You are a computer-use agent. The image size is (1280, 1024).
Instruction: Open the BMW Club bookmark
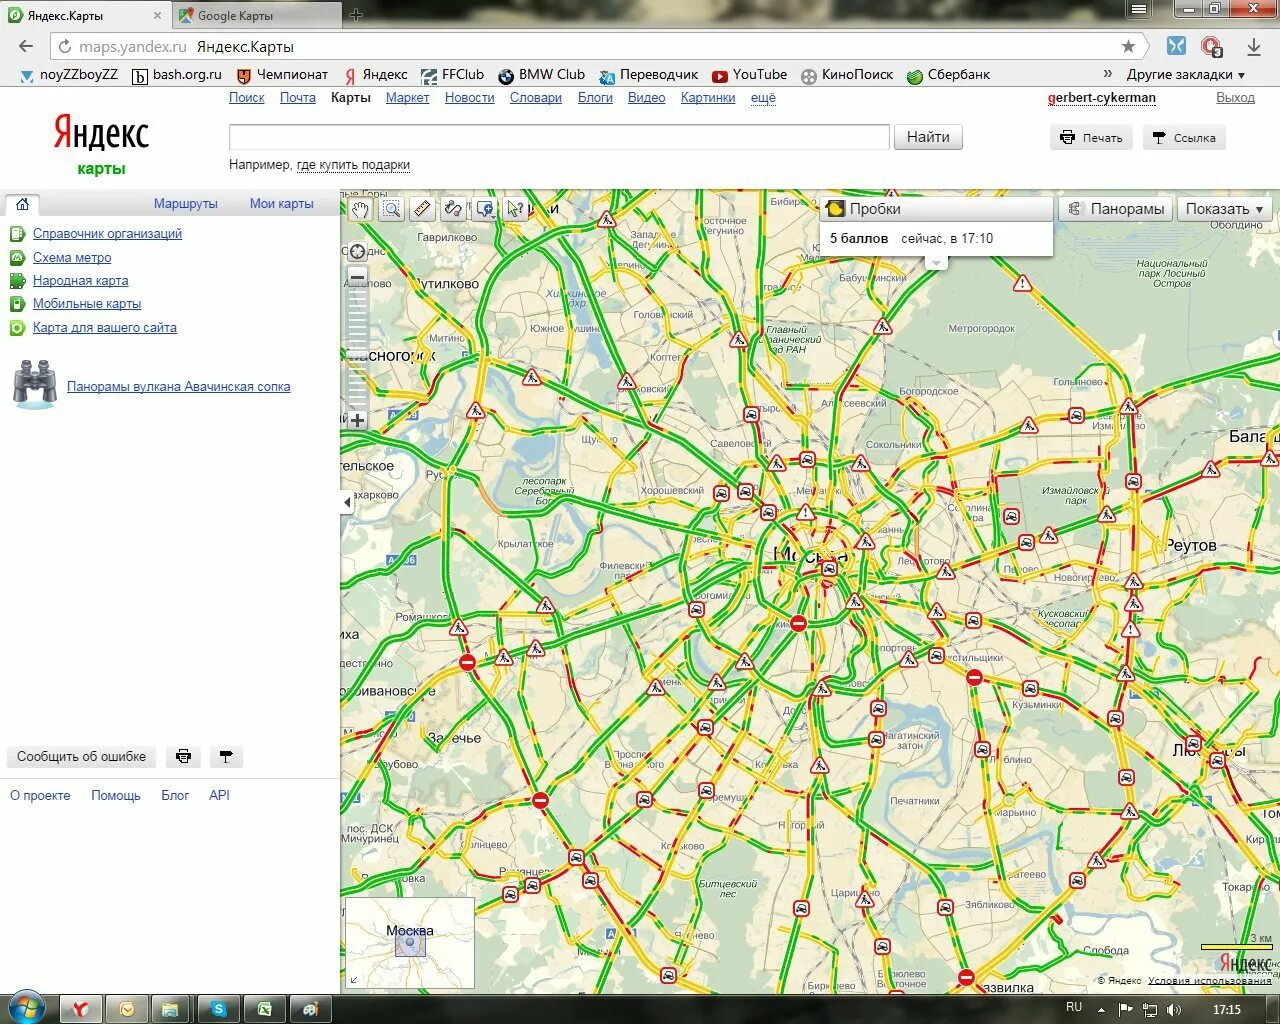tap(541, 75)
